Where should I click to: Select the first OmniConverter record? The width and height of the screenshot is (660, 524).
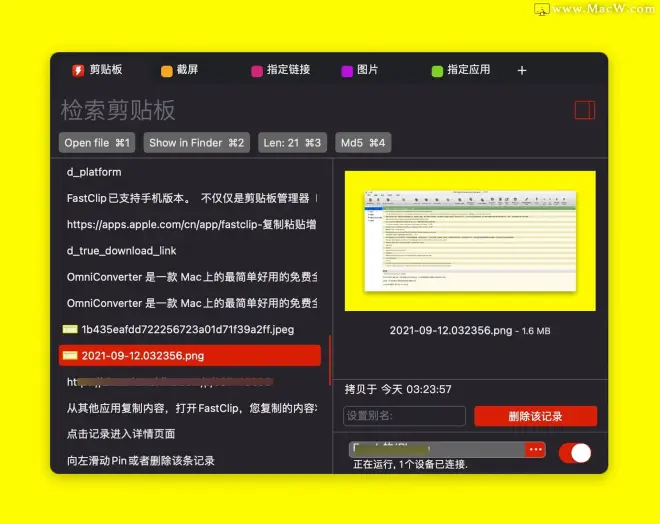tap(190, 277)
